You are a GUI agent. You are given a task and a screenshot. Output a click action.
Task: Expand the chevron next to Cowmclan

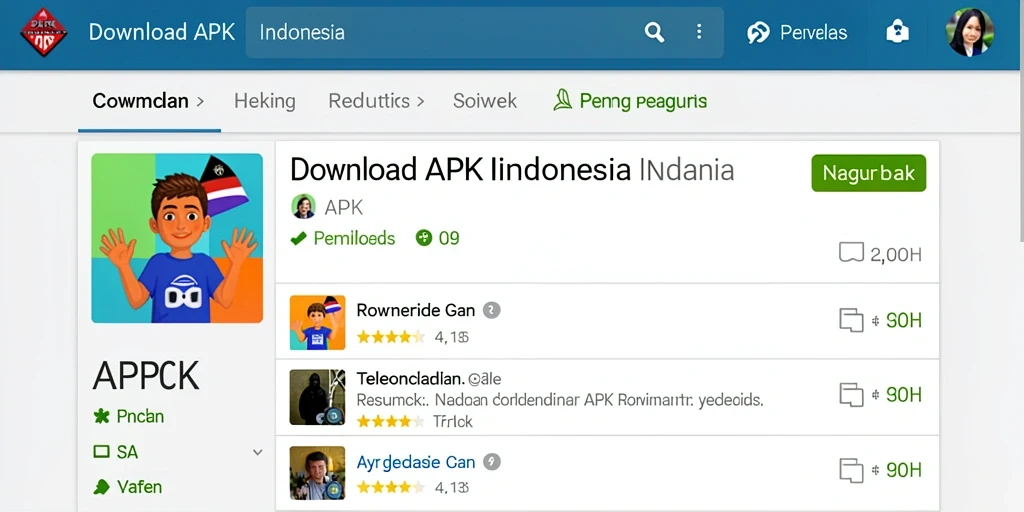pos(200,101)
